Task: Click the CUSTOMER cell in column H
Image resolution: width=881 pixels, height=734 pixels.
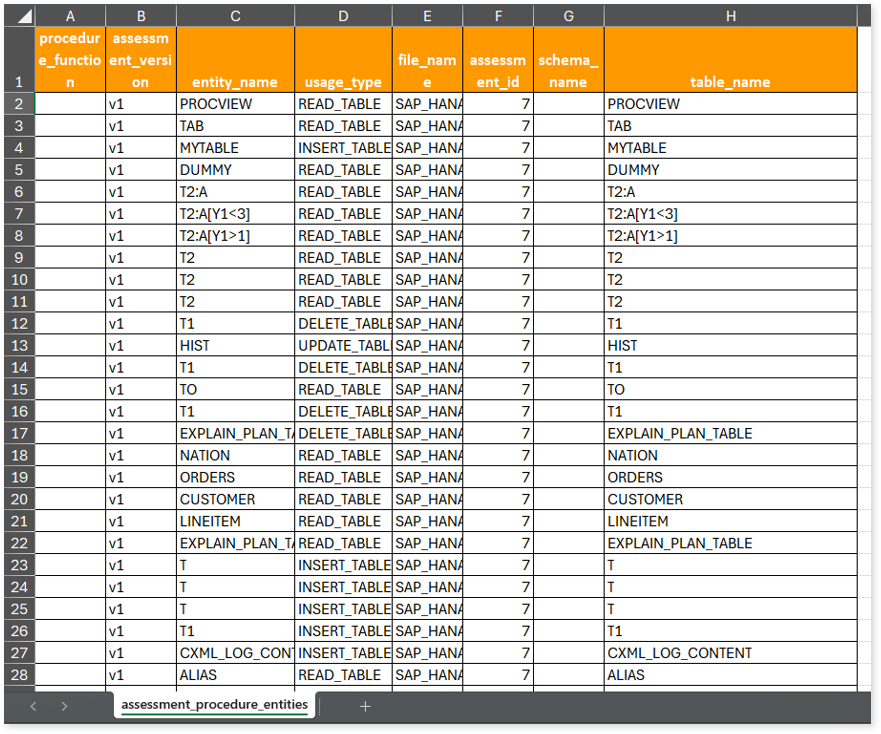Action: [730, 499]
